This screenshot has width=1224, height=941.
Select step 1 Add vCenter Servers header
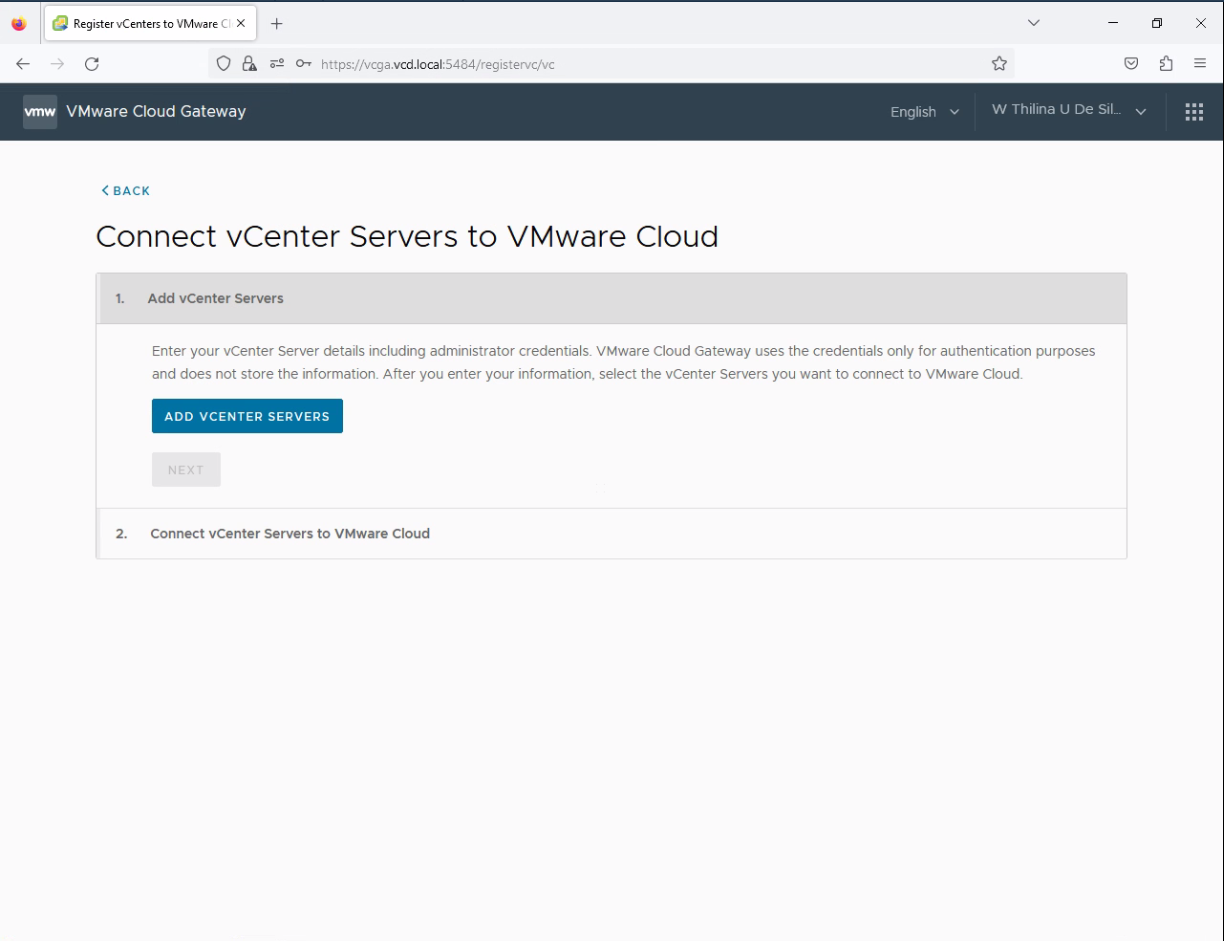point(216,299)
